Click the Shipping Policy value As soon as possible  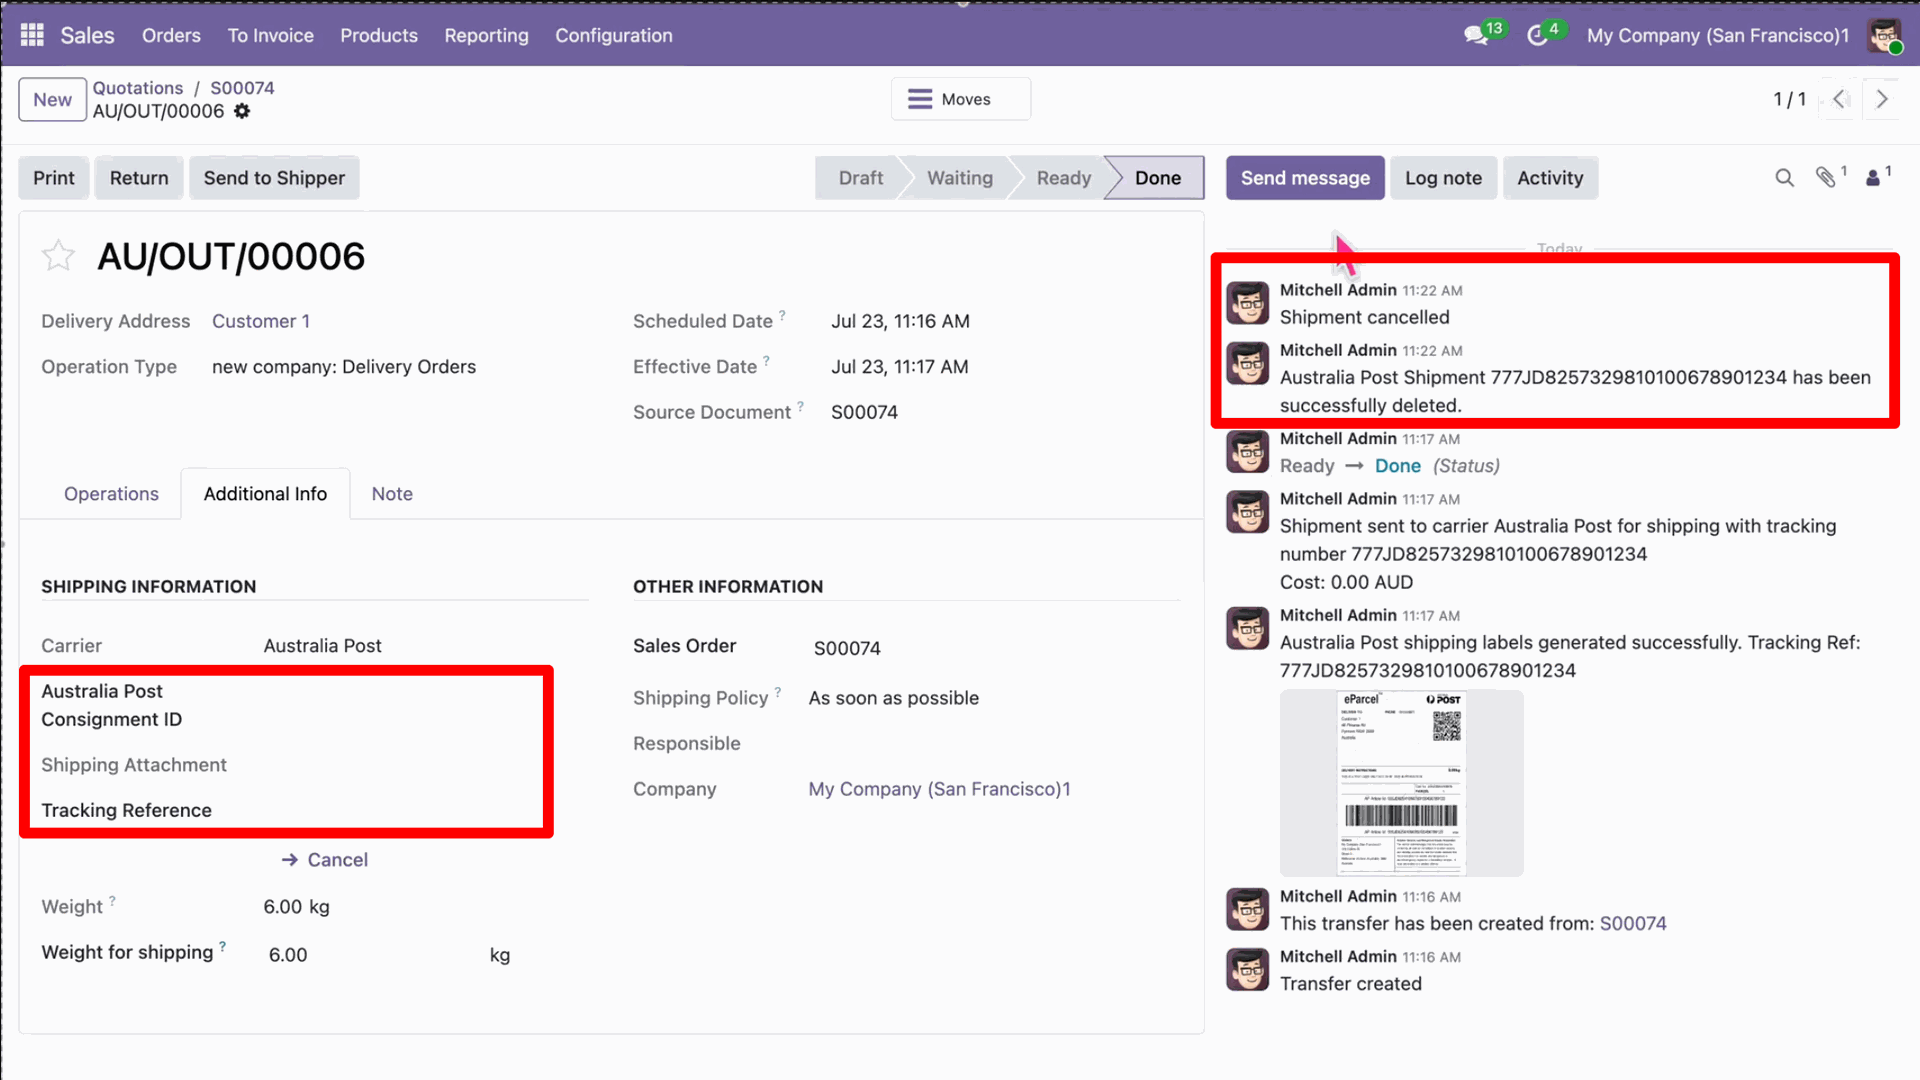893,698
